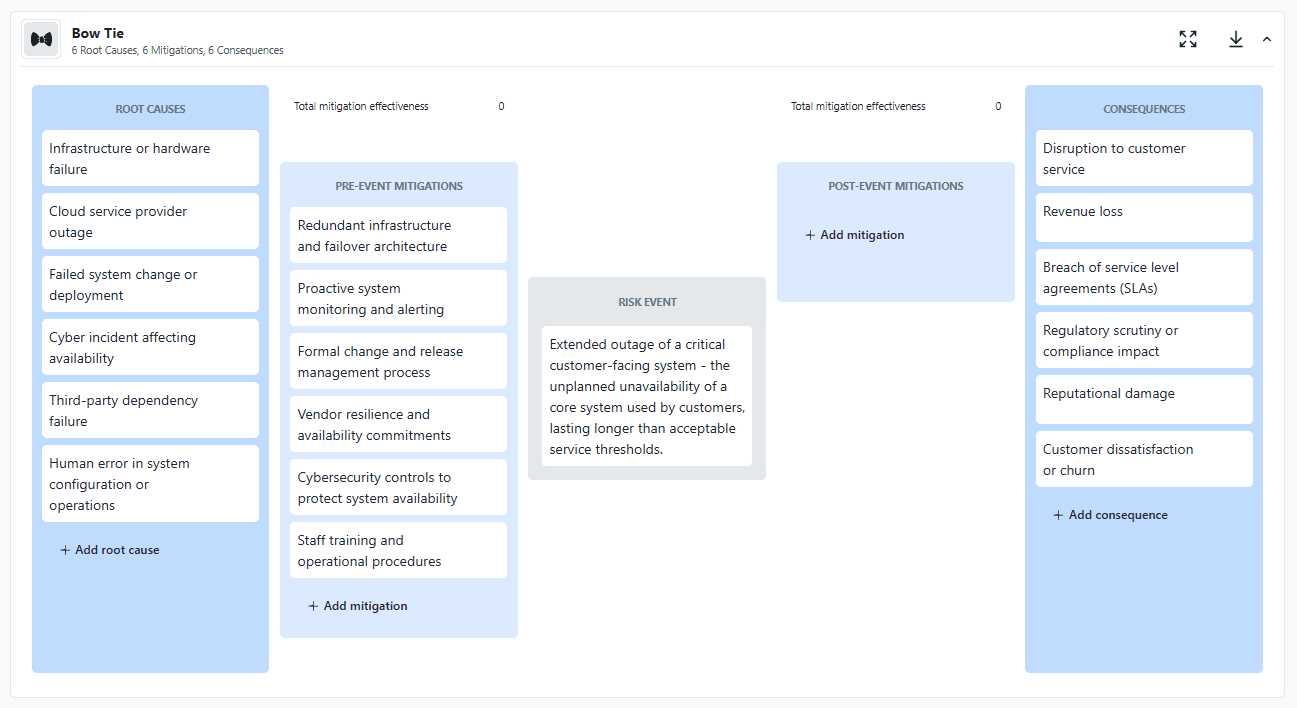Open the Cloud service provider outage root cause
Screen dimensions: 1297x708
(x=150, y=220)
